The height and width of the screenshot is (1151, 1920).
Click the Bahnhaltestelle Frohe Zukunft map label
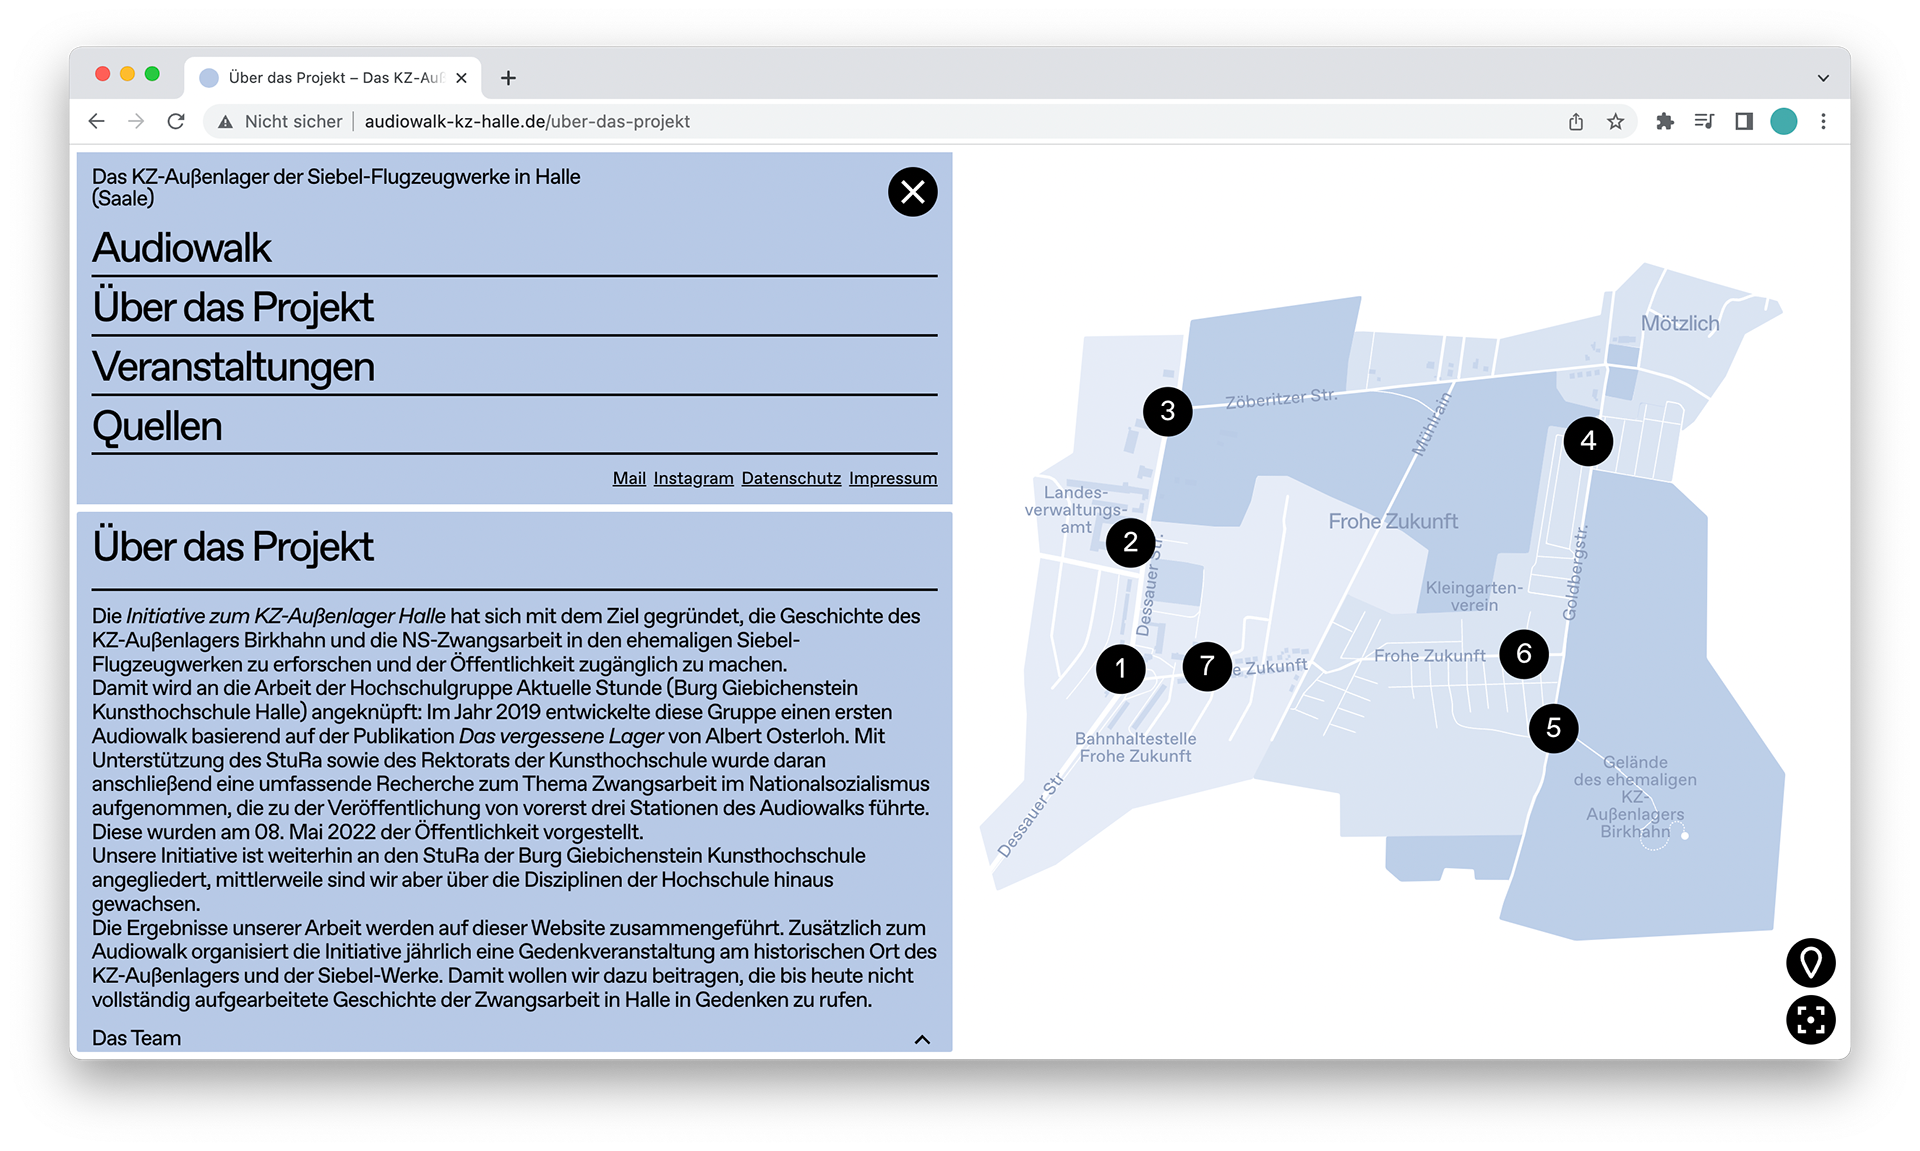(x=1135, y=747)
